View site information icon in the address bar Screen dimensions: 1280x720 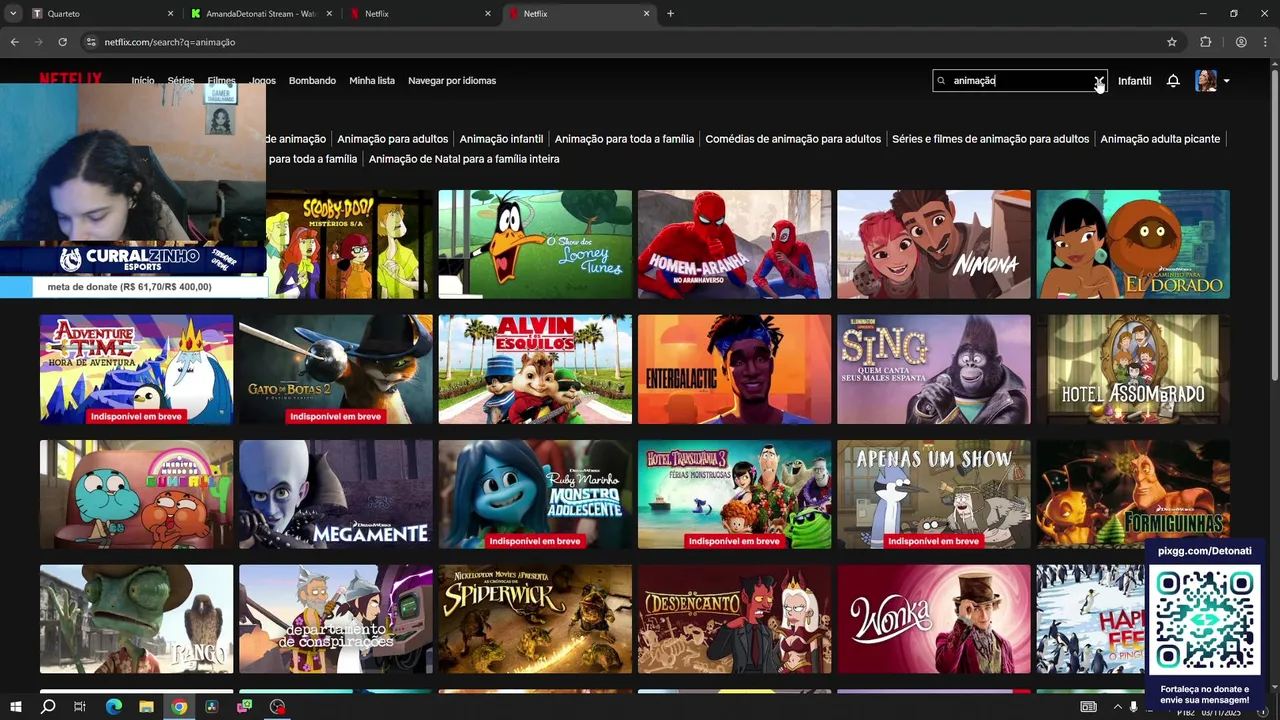(x=91, y=42)
